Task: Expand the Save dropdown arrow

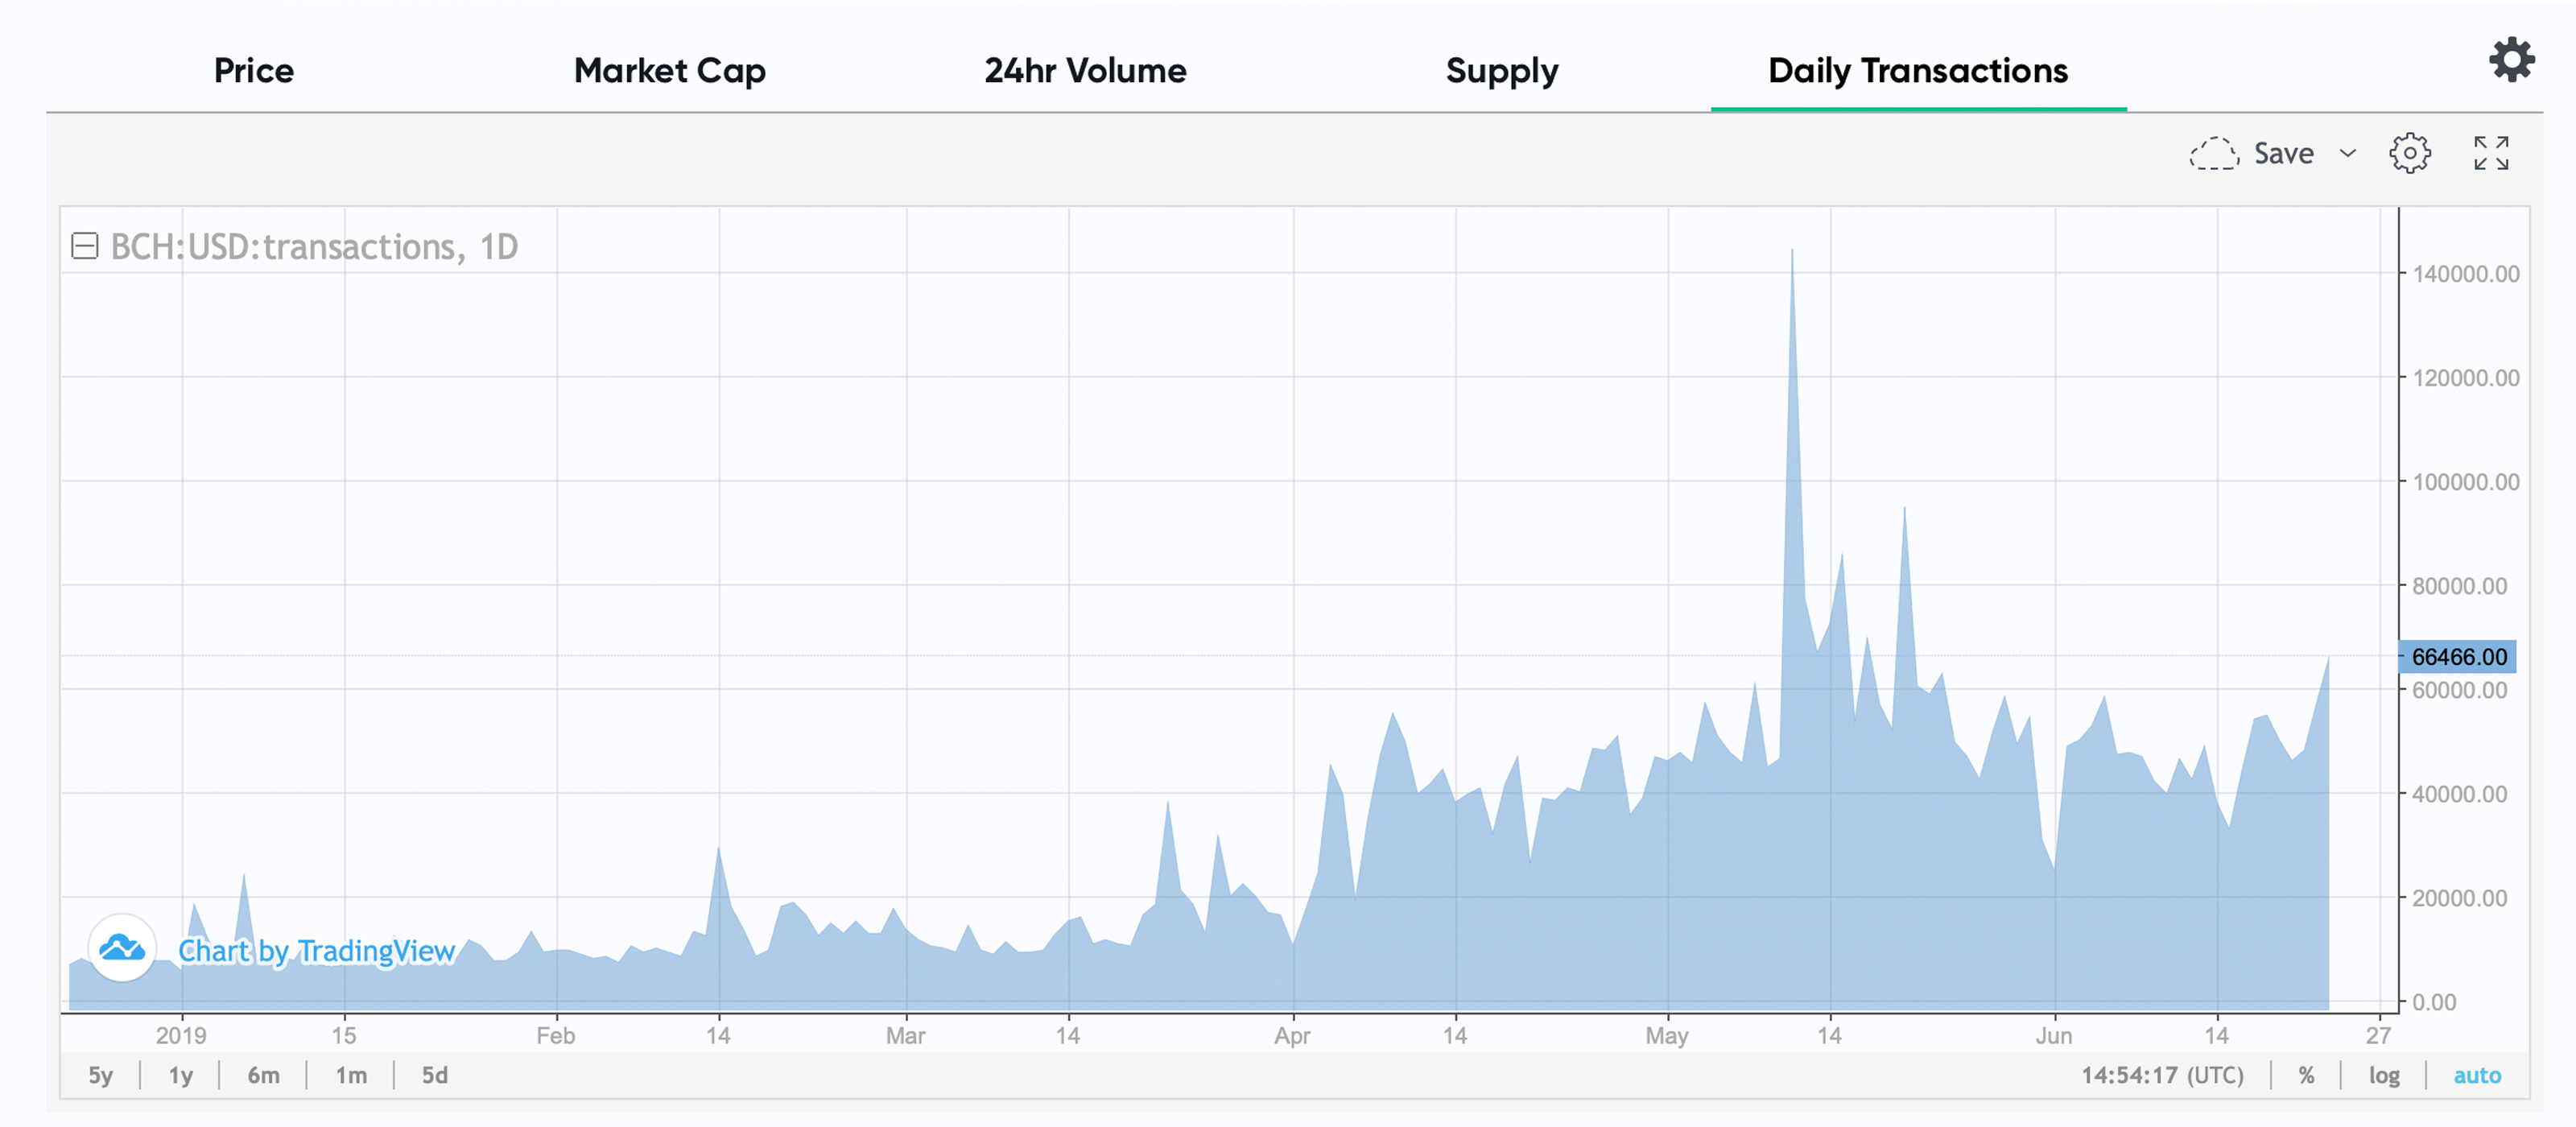Action: (2347, 153)
